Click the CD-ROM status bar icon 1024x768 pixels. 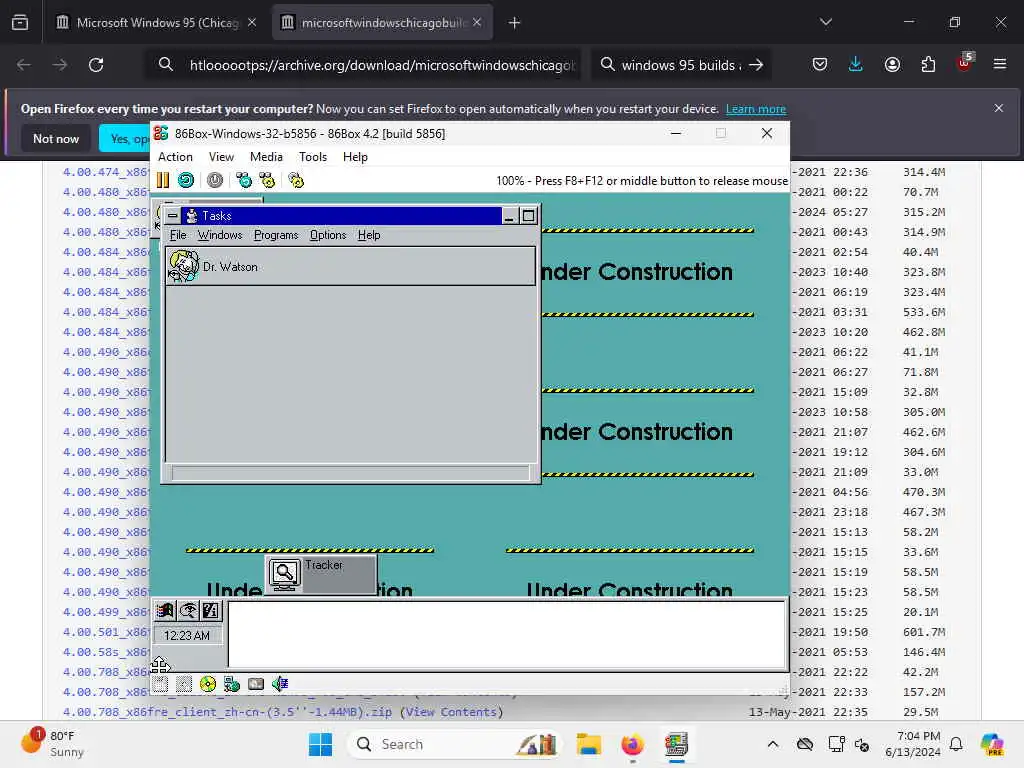point(208,684)
